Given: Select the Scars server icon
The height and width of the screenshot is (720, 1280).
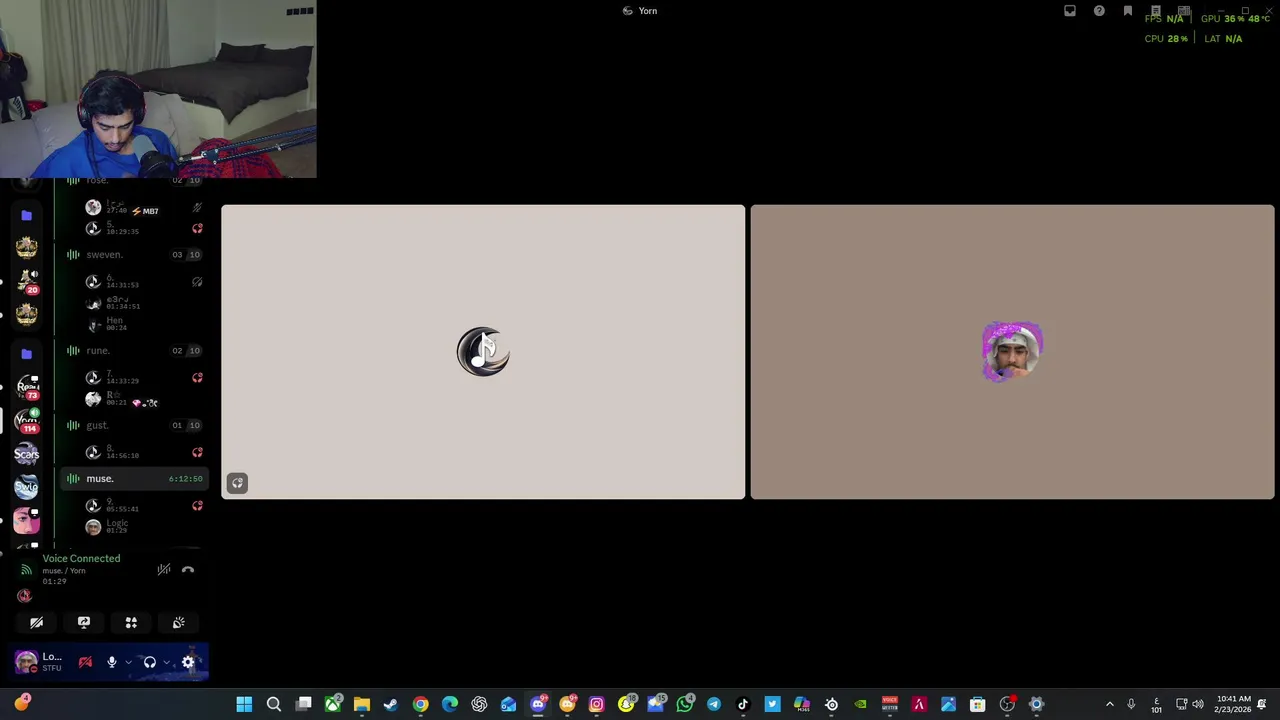Looking at the screenshot, I should pyautogui.click(x=27, y=454).
